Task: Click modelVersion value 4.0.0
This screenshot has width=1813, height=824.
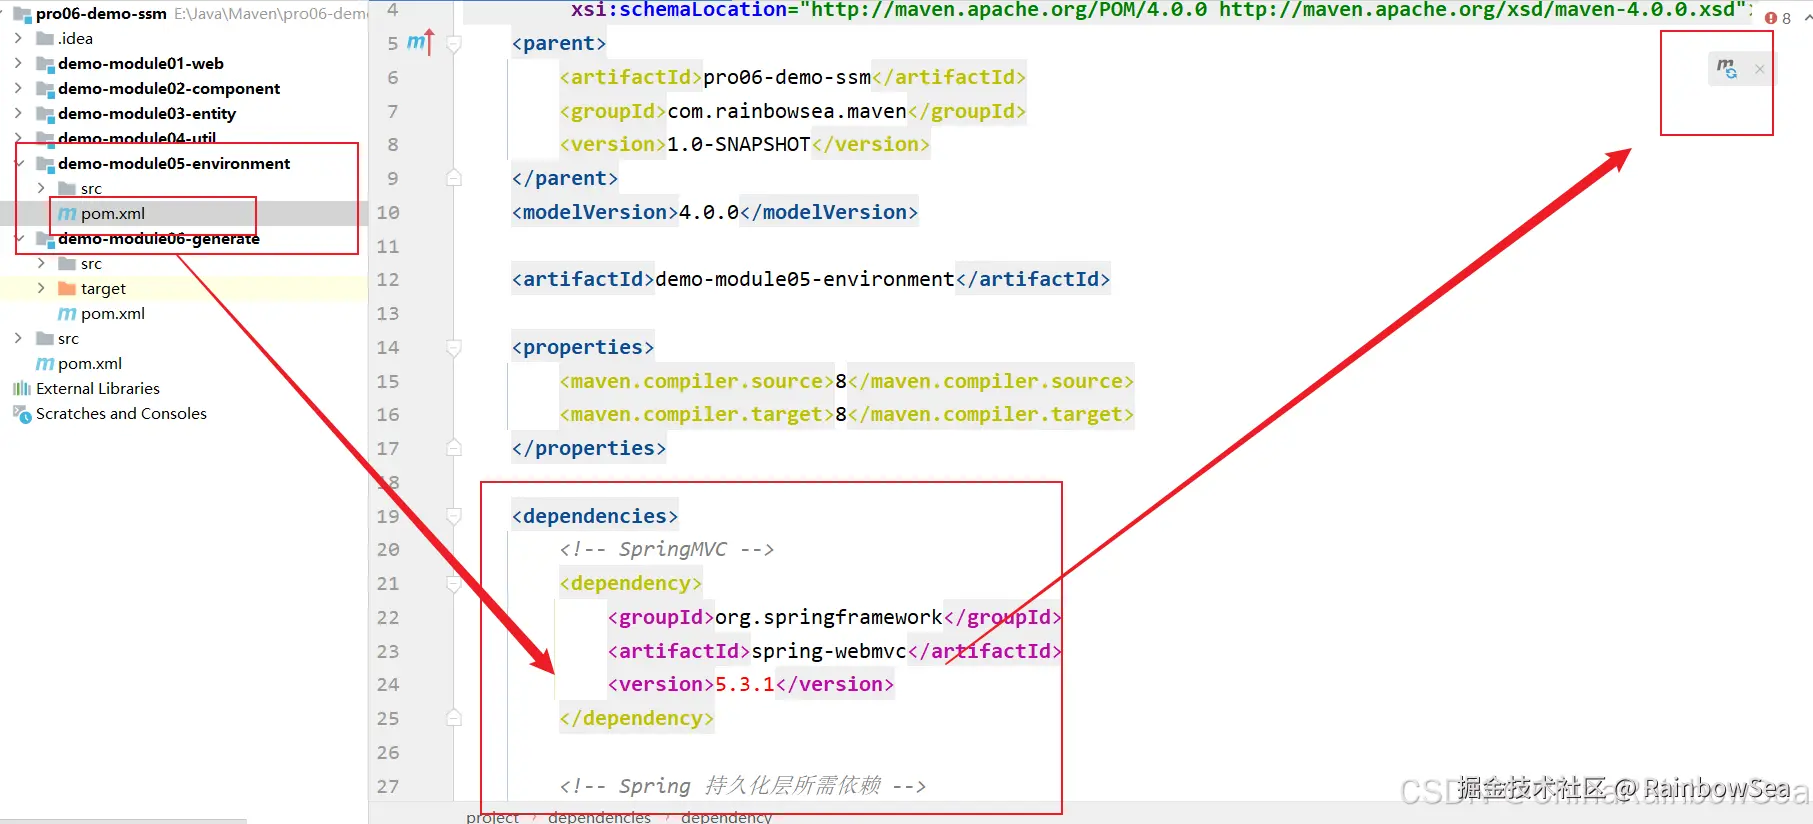Action: point(709,212)
